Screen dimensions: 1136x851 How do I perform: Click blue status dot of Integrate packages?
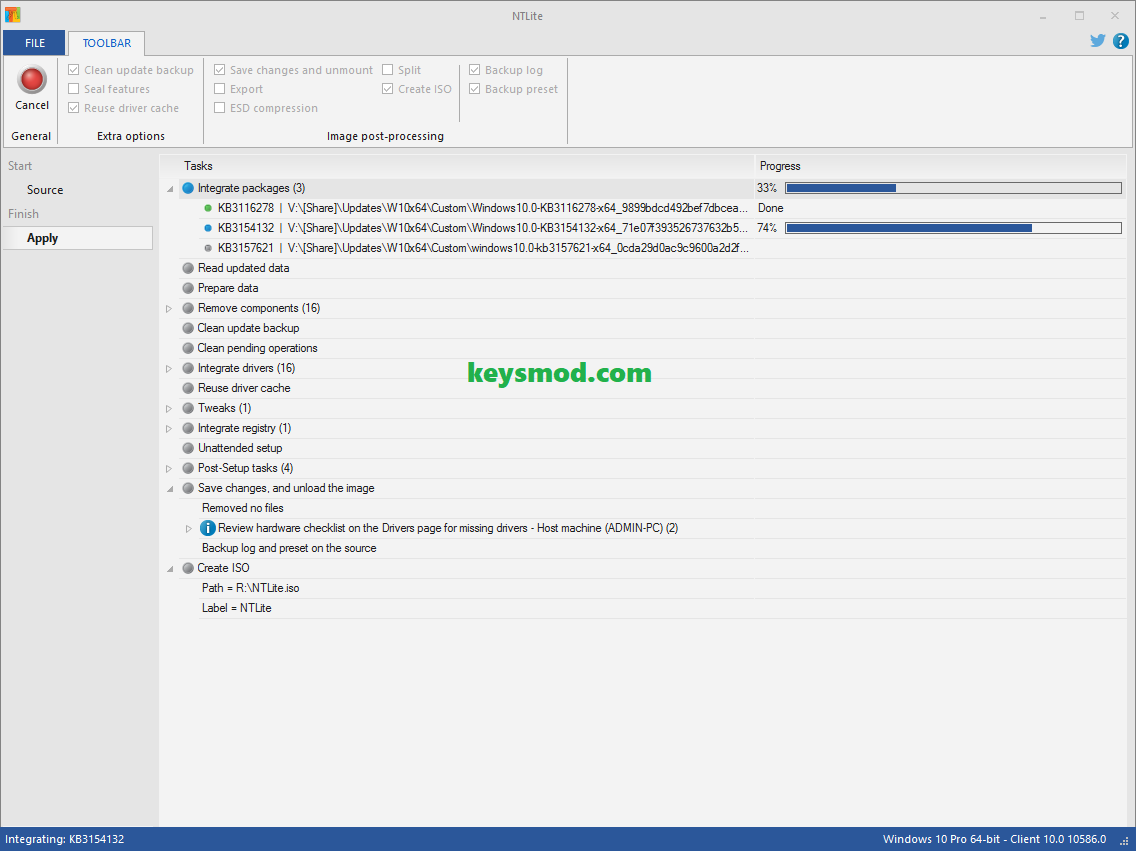[x=188, y=188]
